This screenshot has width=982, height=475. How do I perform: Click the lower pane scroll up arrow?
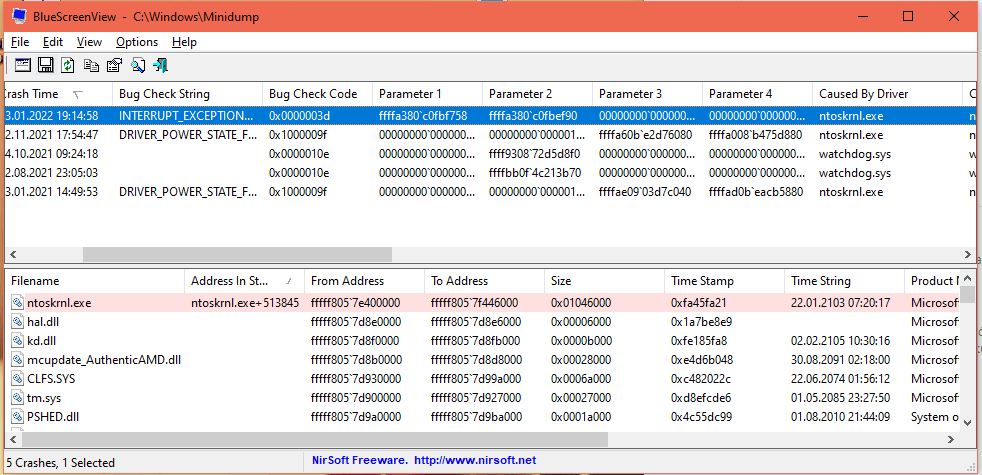[x=968, y=278]
